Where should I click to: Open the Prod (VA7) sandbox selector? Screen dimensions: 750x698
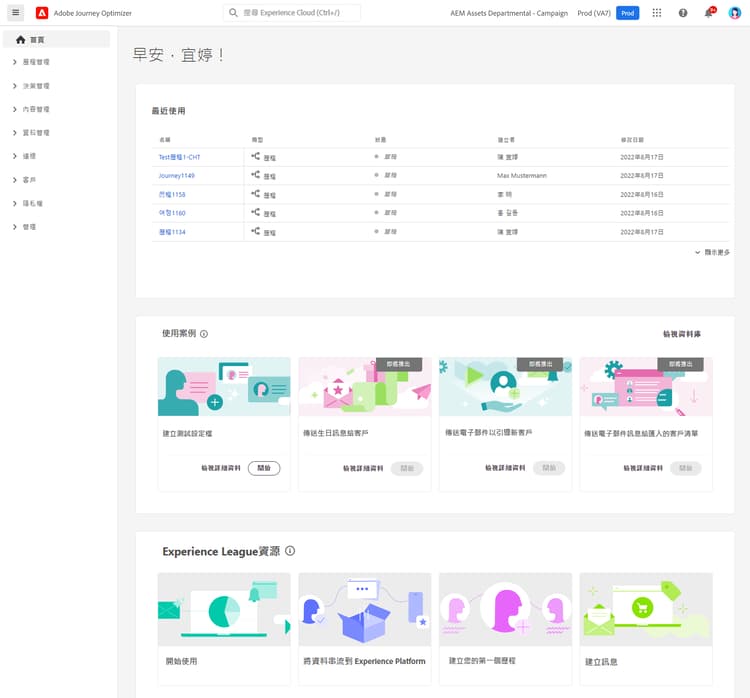(x=594, y=13)
